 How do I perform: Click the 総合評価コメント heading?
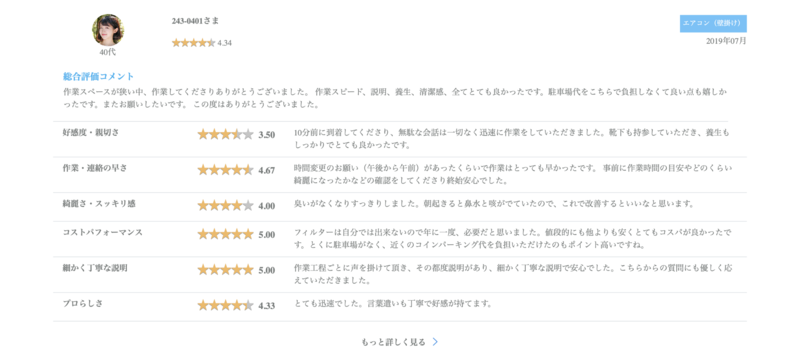(x=98, y=77)
